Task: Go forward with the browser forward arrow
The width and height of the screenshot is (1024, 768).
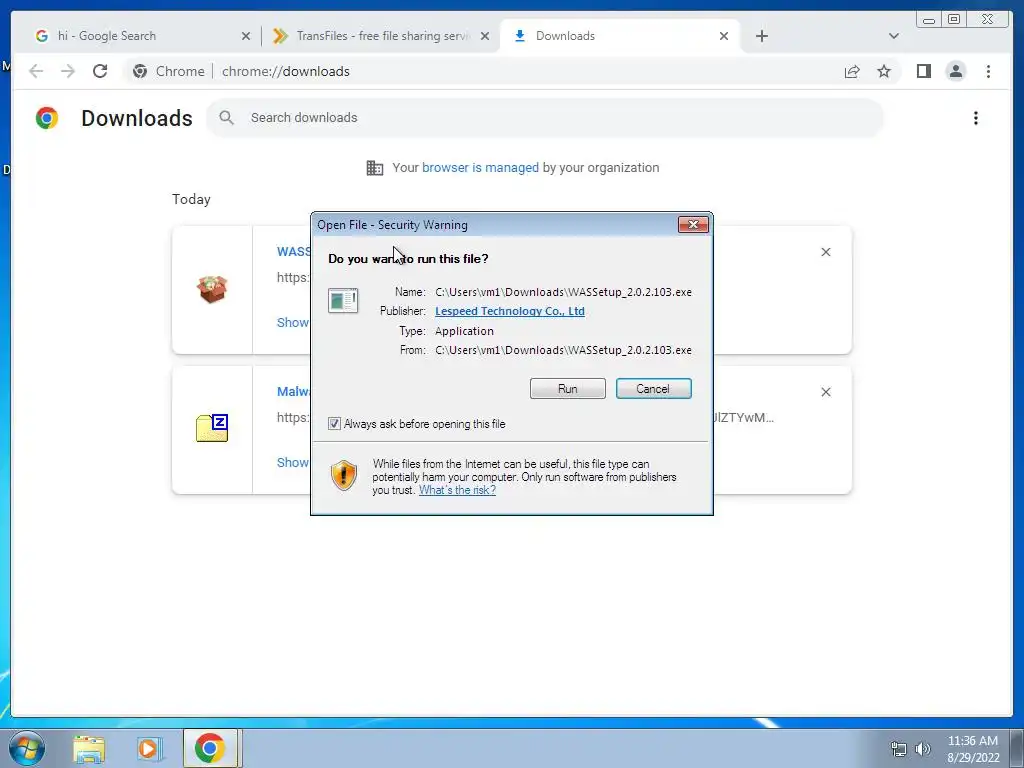Action: [68, 71]
